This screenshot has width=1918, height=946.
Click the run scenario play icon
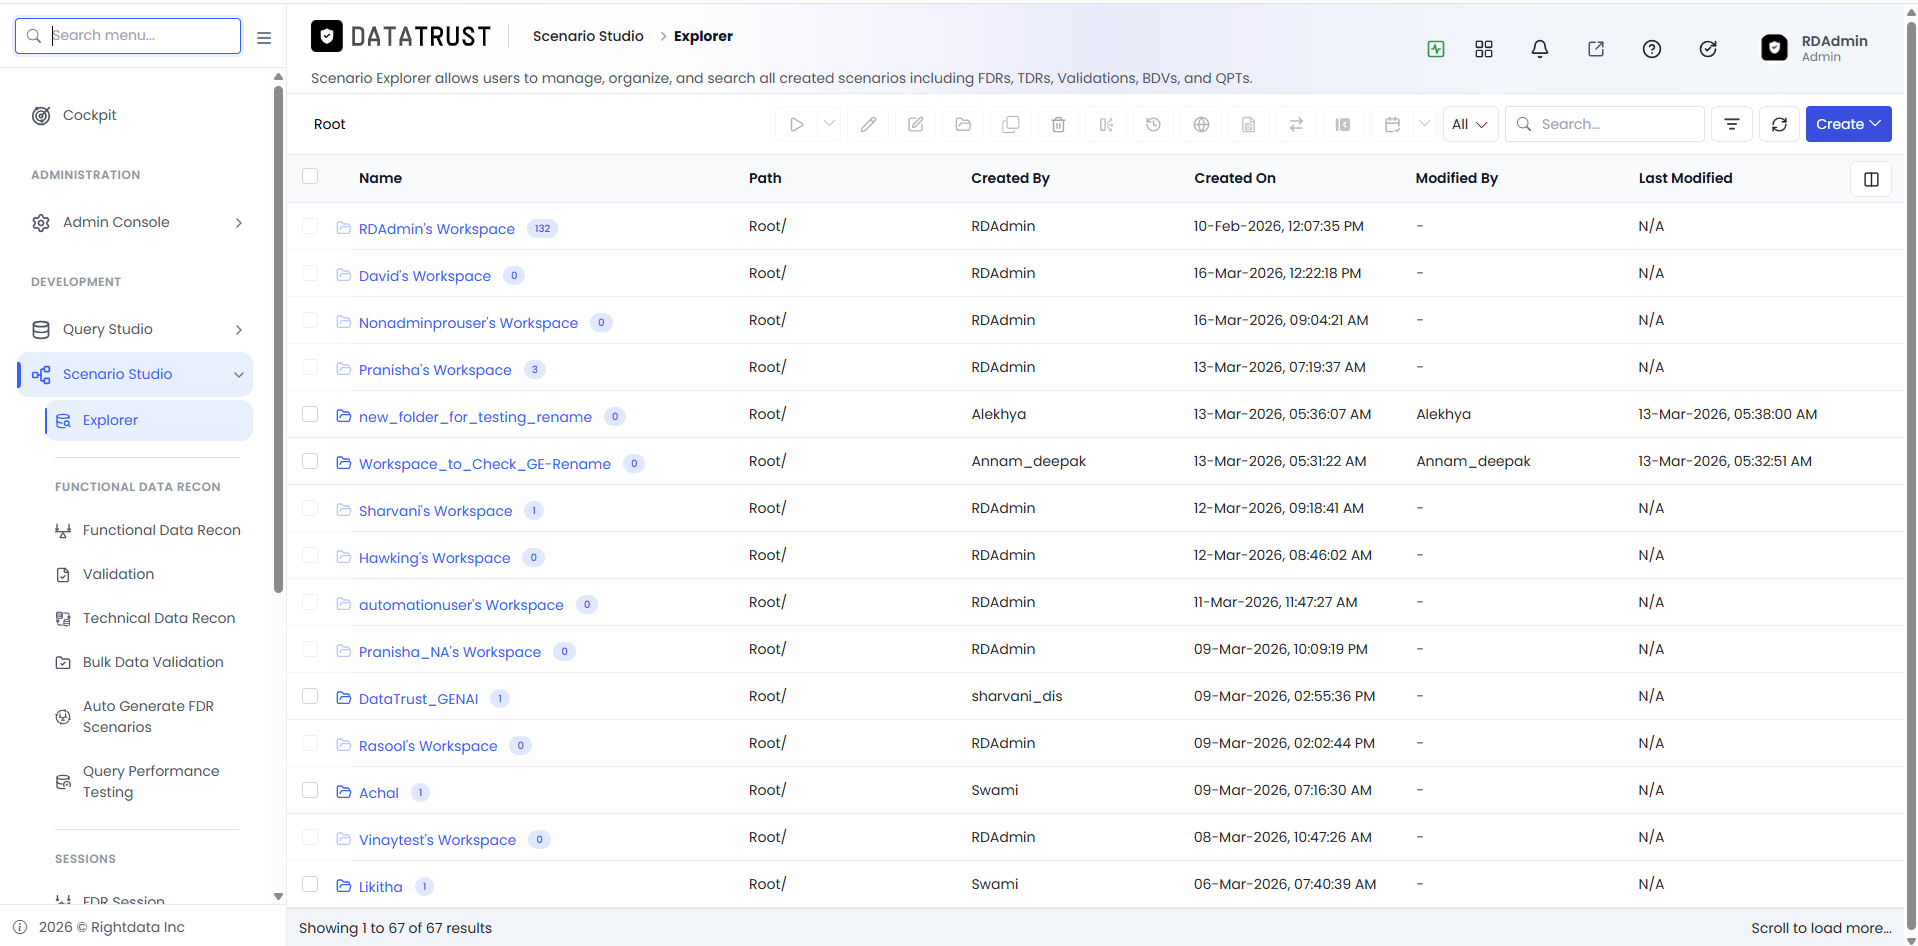click(x=797, y=124)
